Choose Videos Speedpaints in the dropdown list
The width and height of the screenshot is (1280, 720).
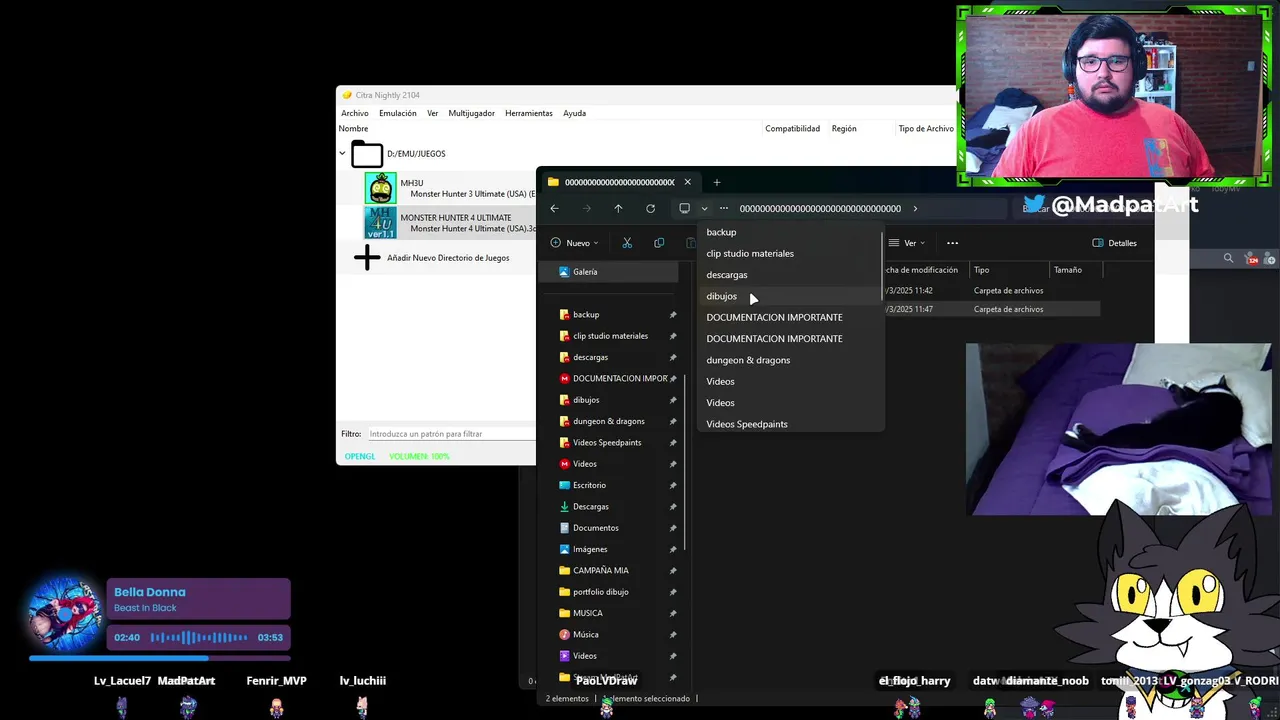[x=747, y=424]
